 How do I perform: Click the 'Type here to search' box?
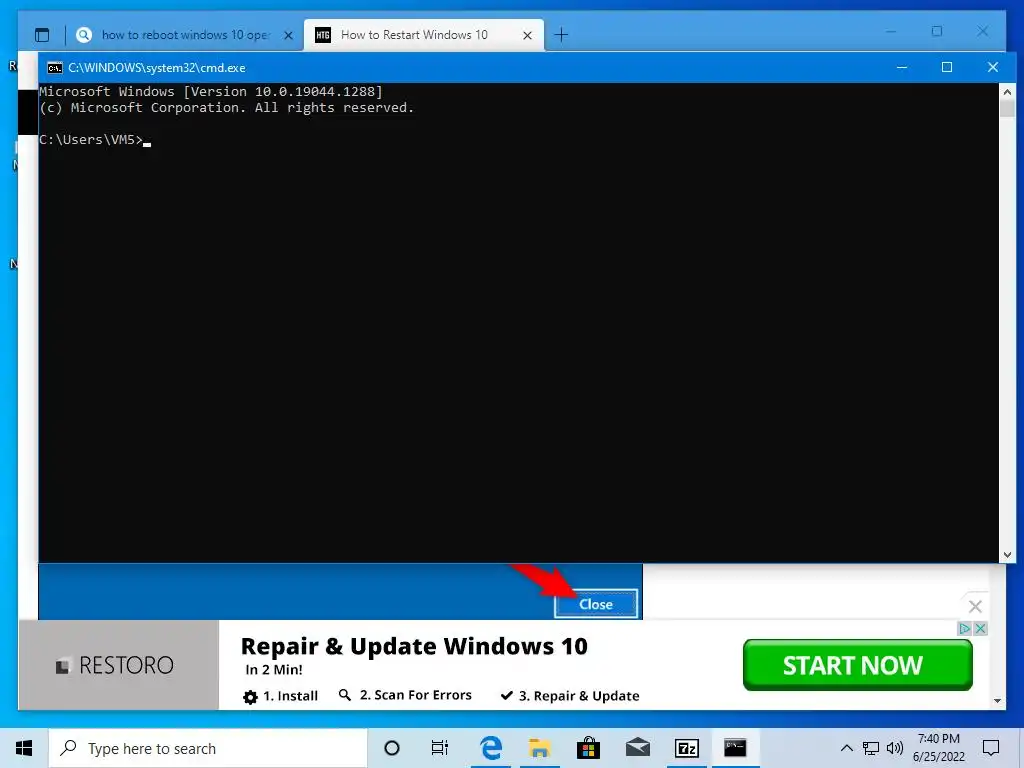tap(208, 748)
